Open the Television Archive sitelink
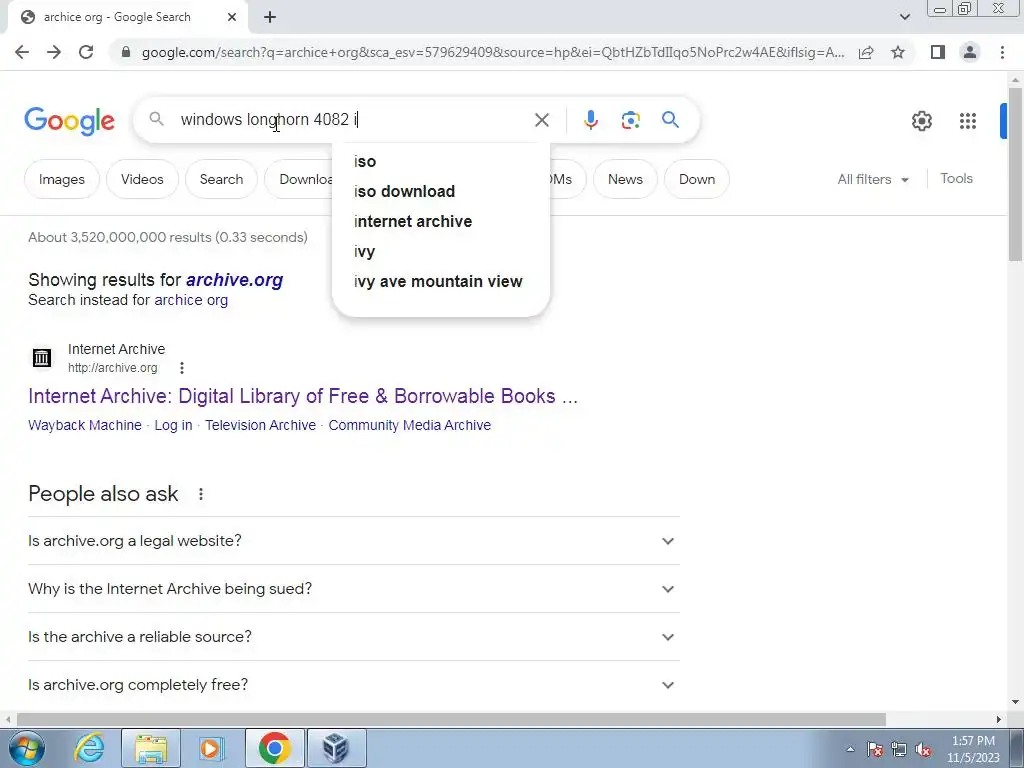The image size is (1024, 768). point(260,425)
